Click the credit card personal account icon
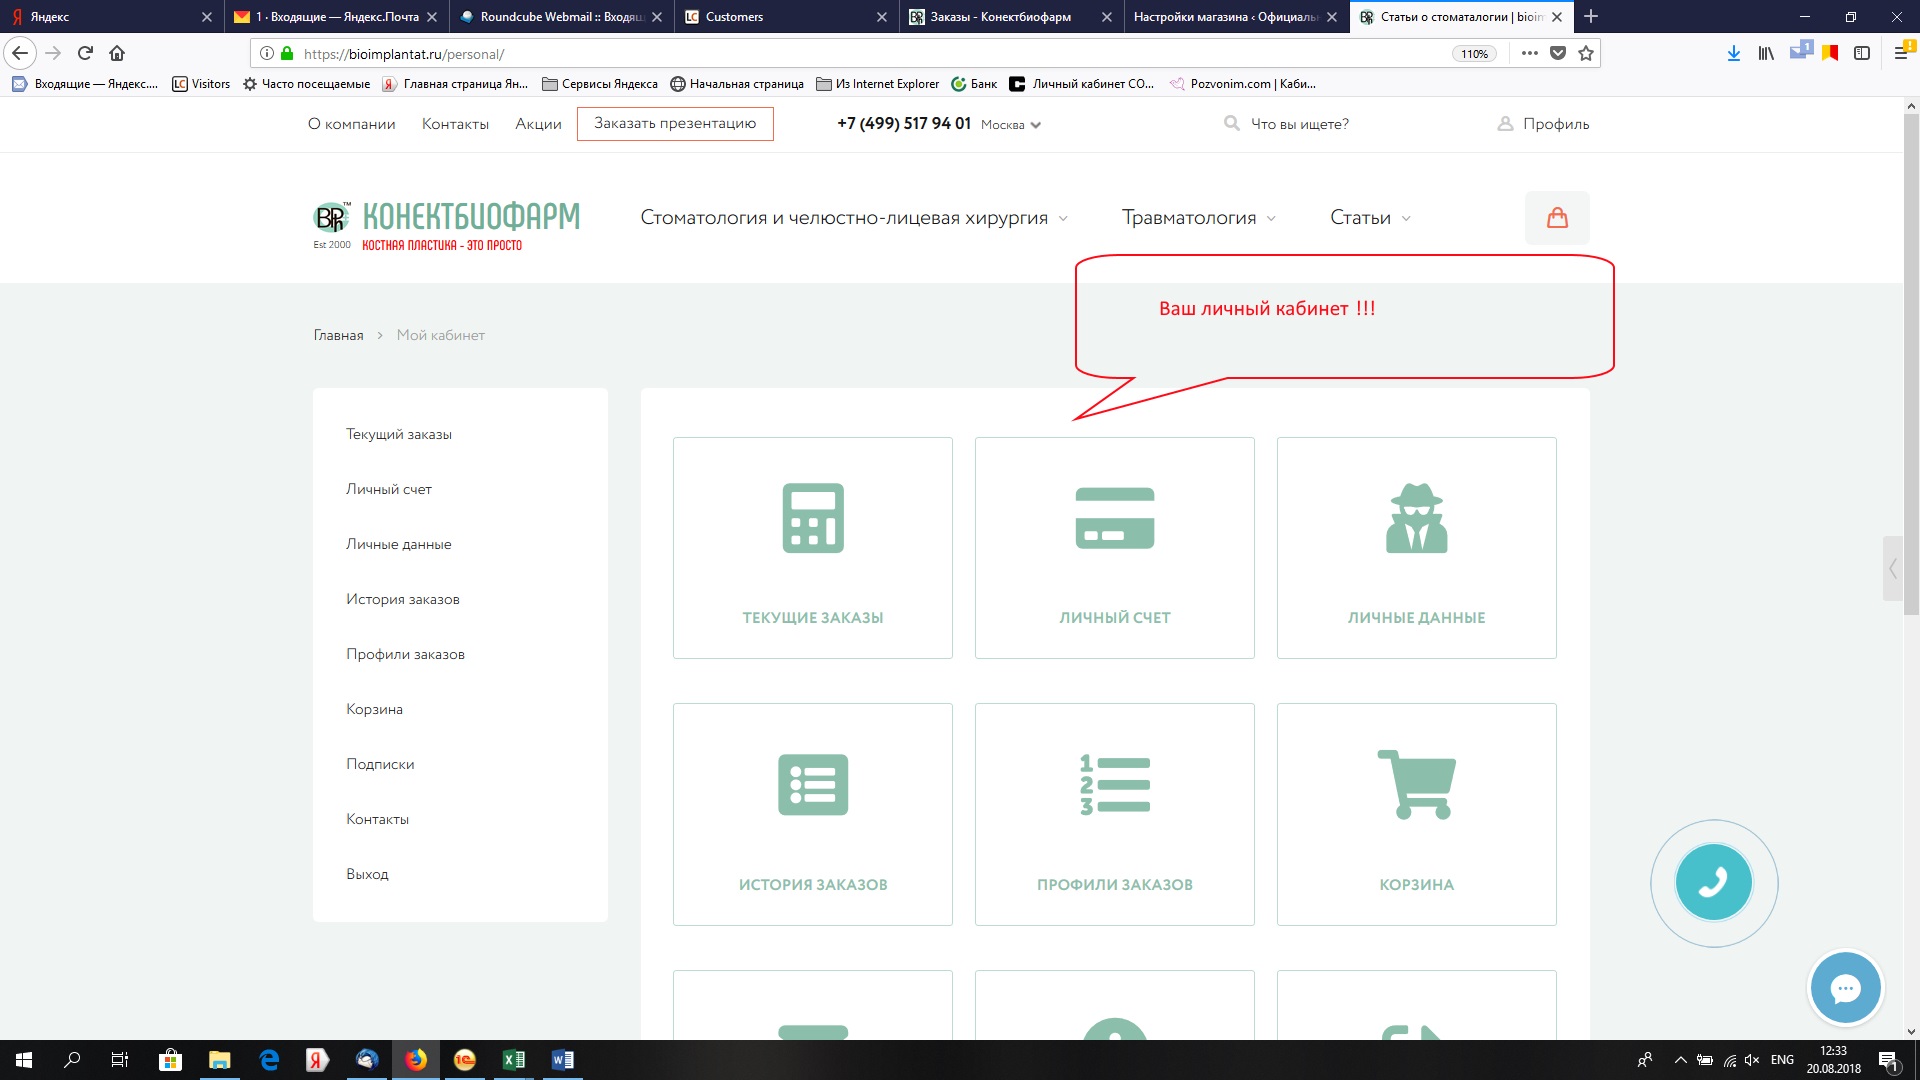1920x1080 pixels. click(1114, 518)
